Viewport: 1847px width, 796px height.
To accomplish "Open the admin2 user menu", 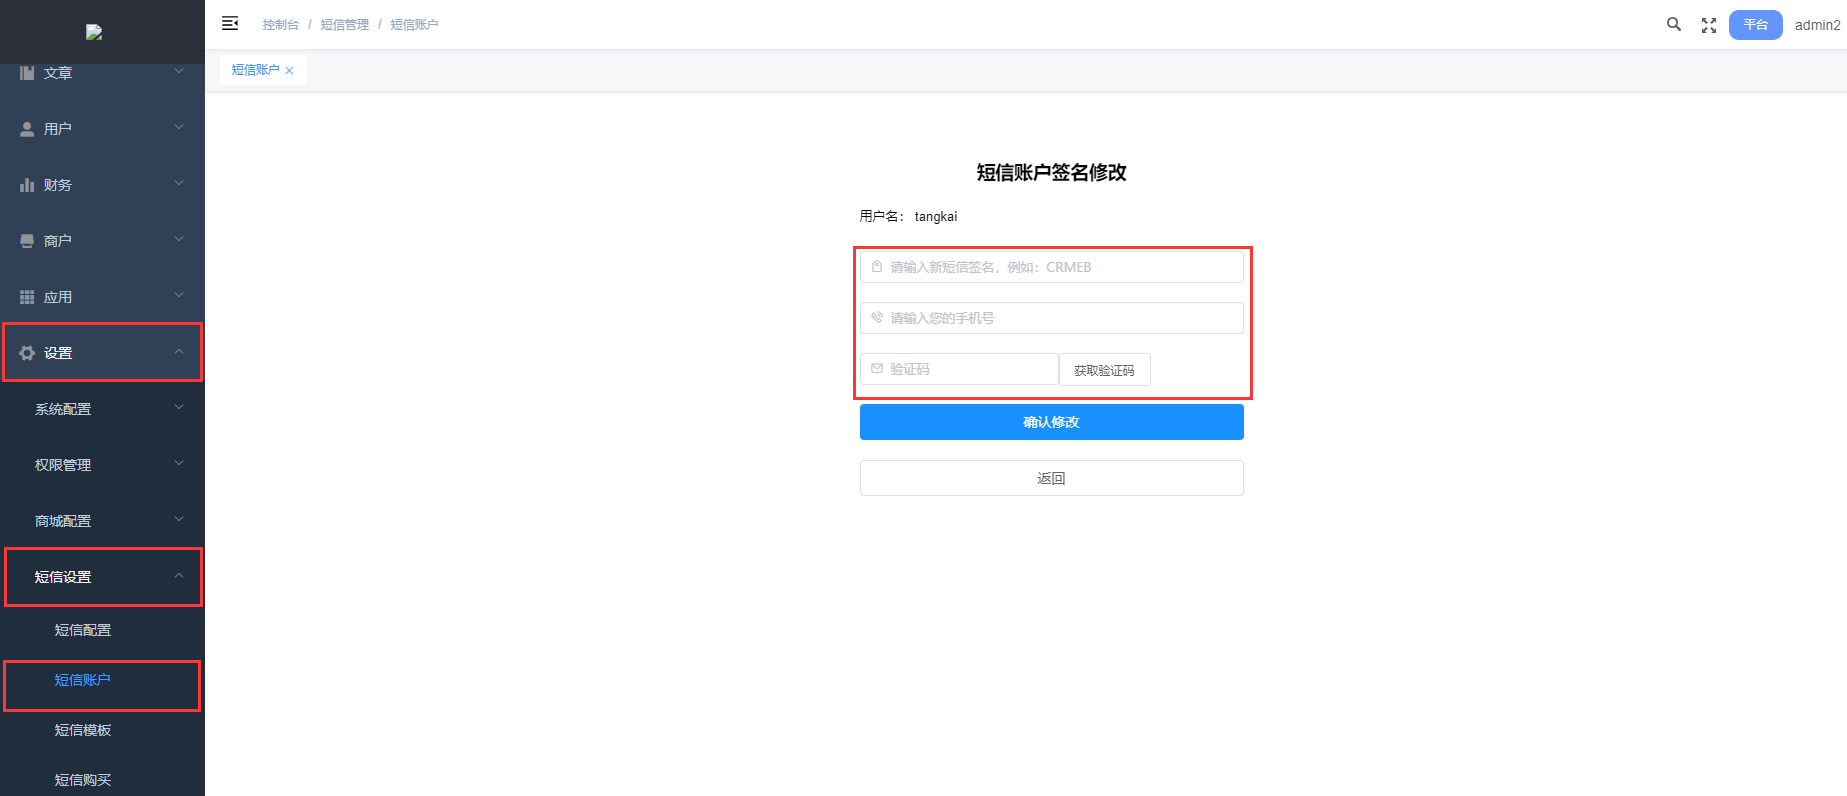I will (1817, 25).
